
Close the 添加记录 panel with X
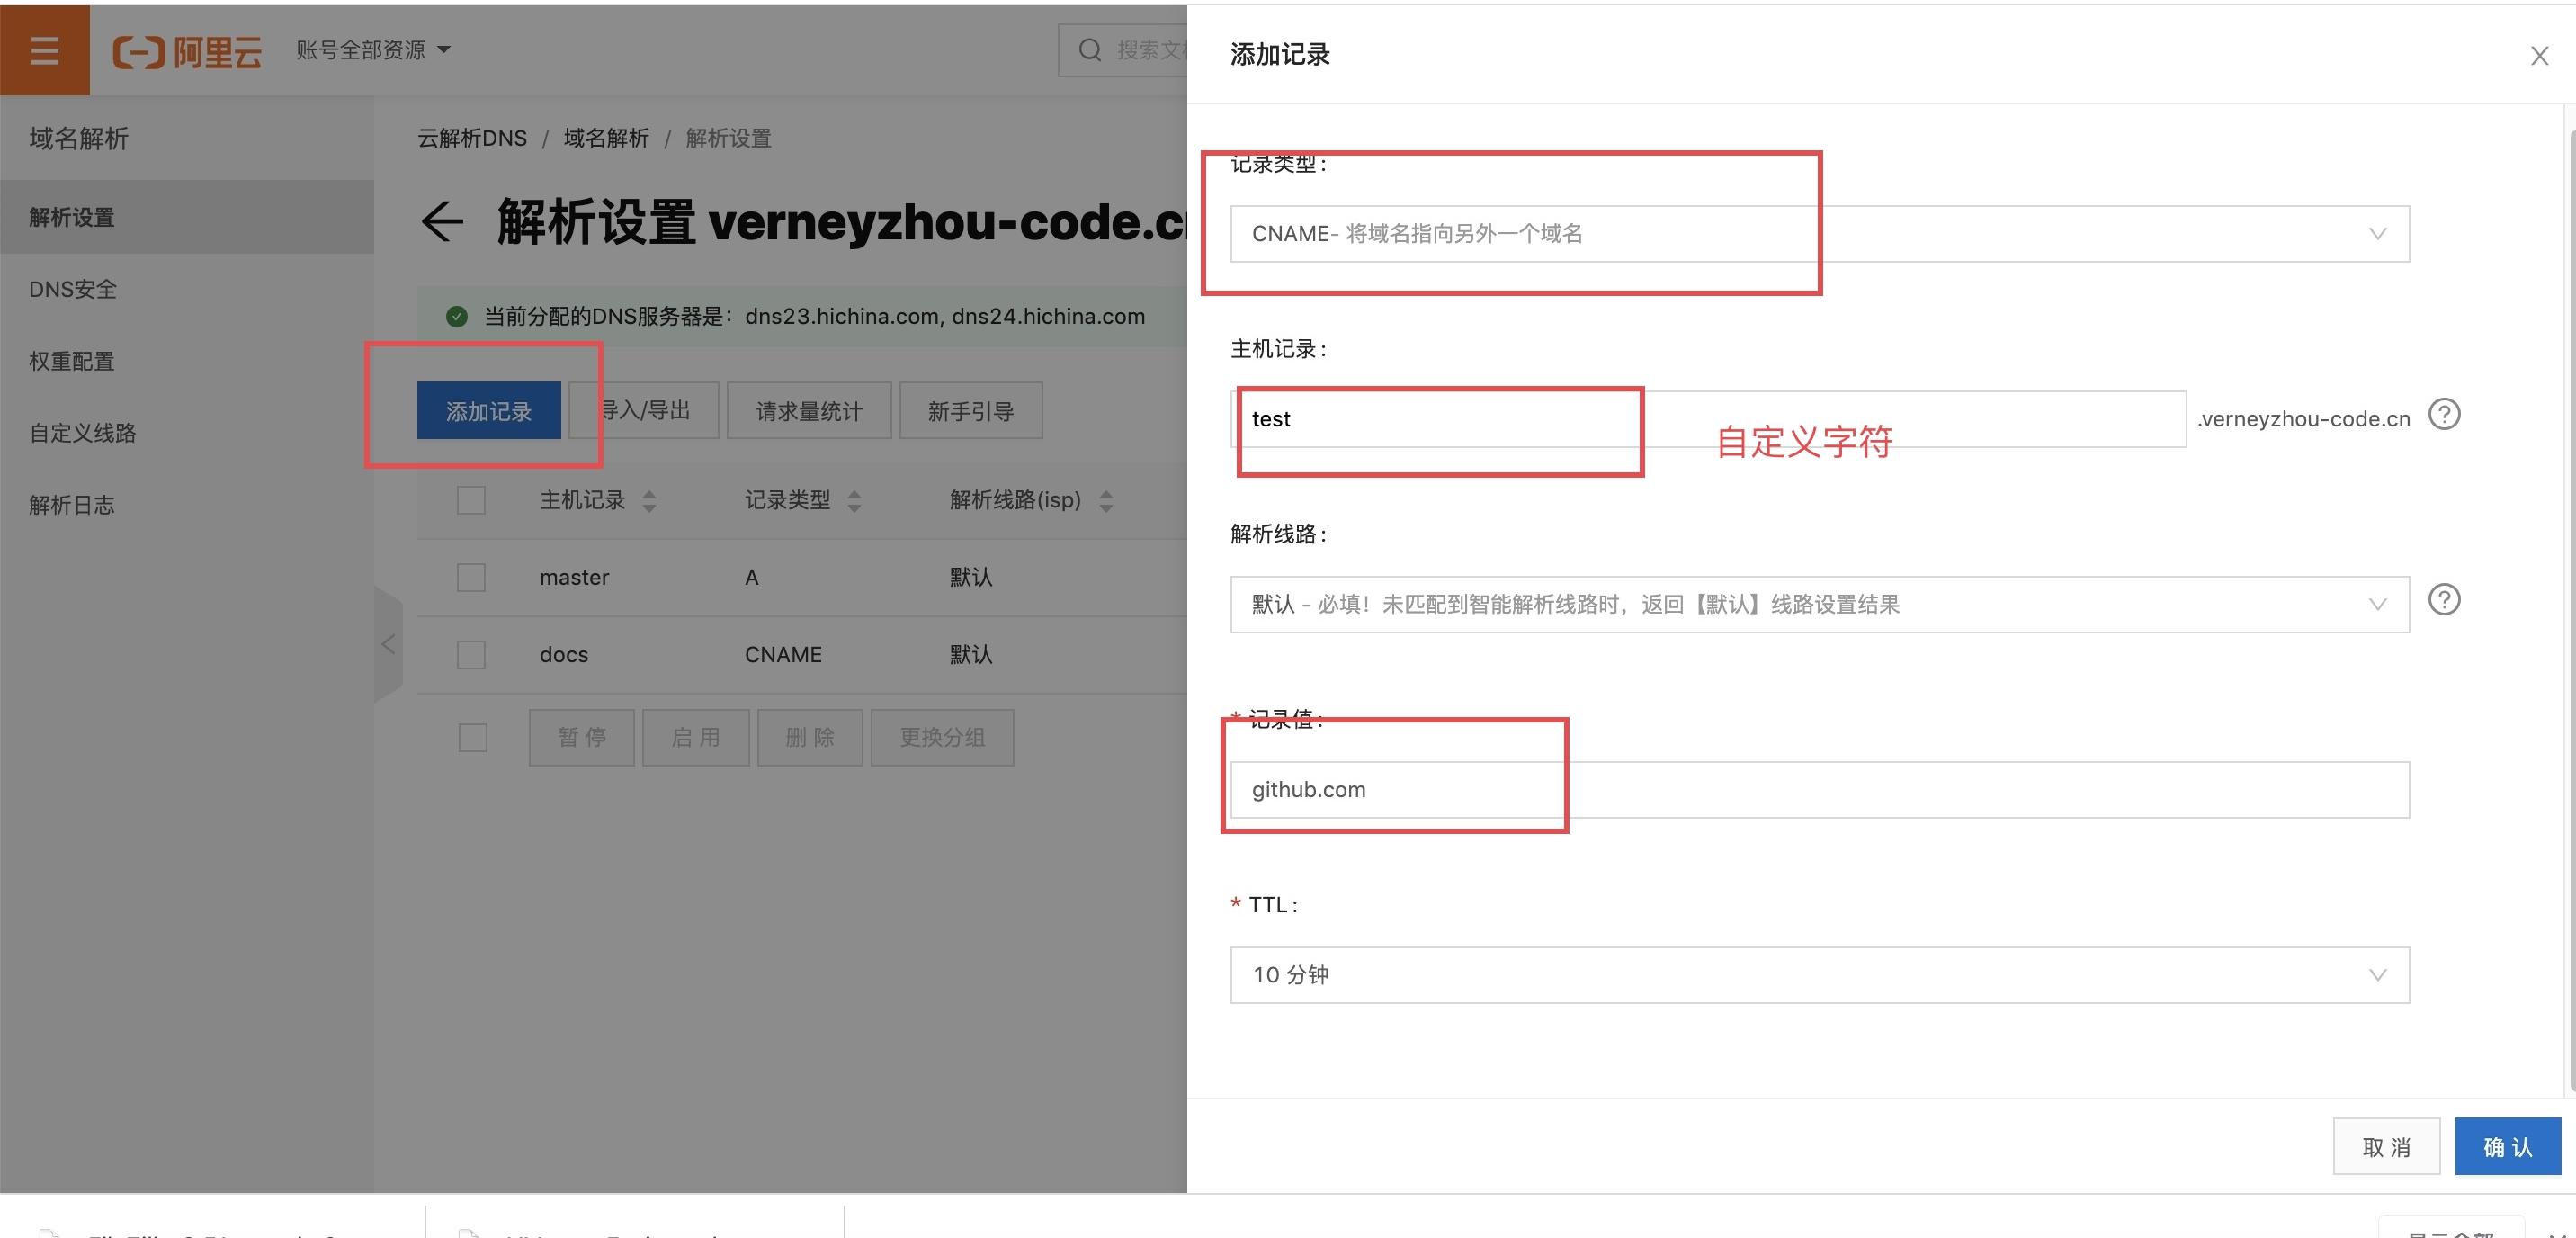(x=2539, y=56)
